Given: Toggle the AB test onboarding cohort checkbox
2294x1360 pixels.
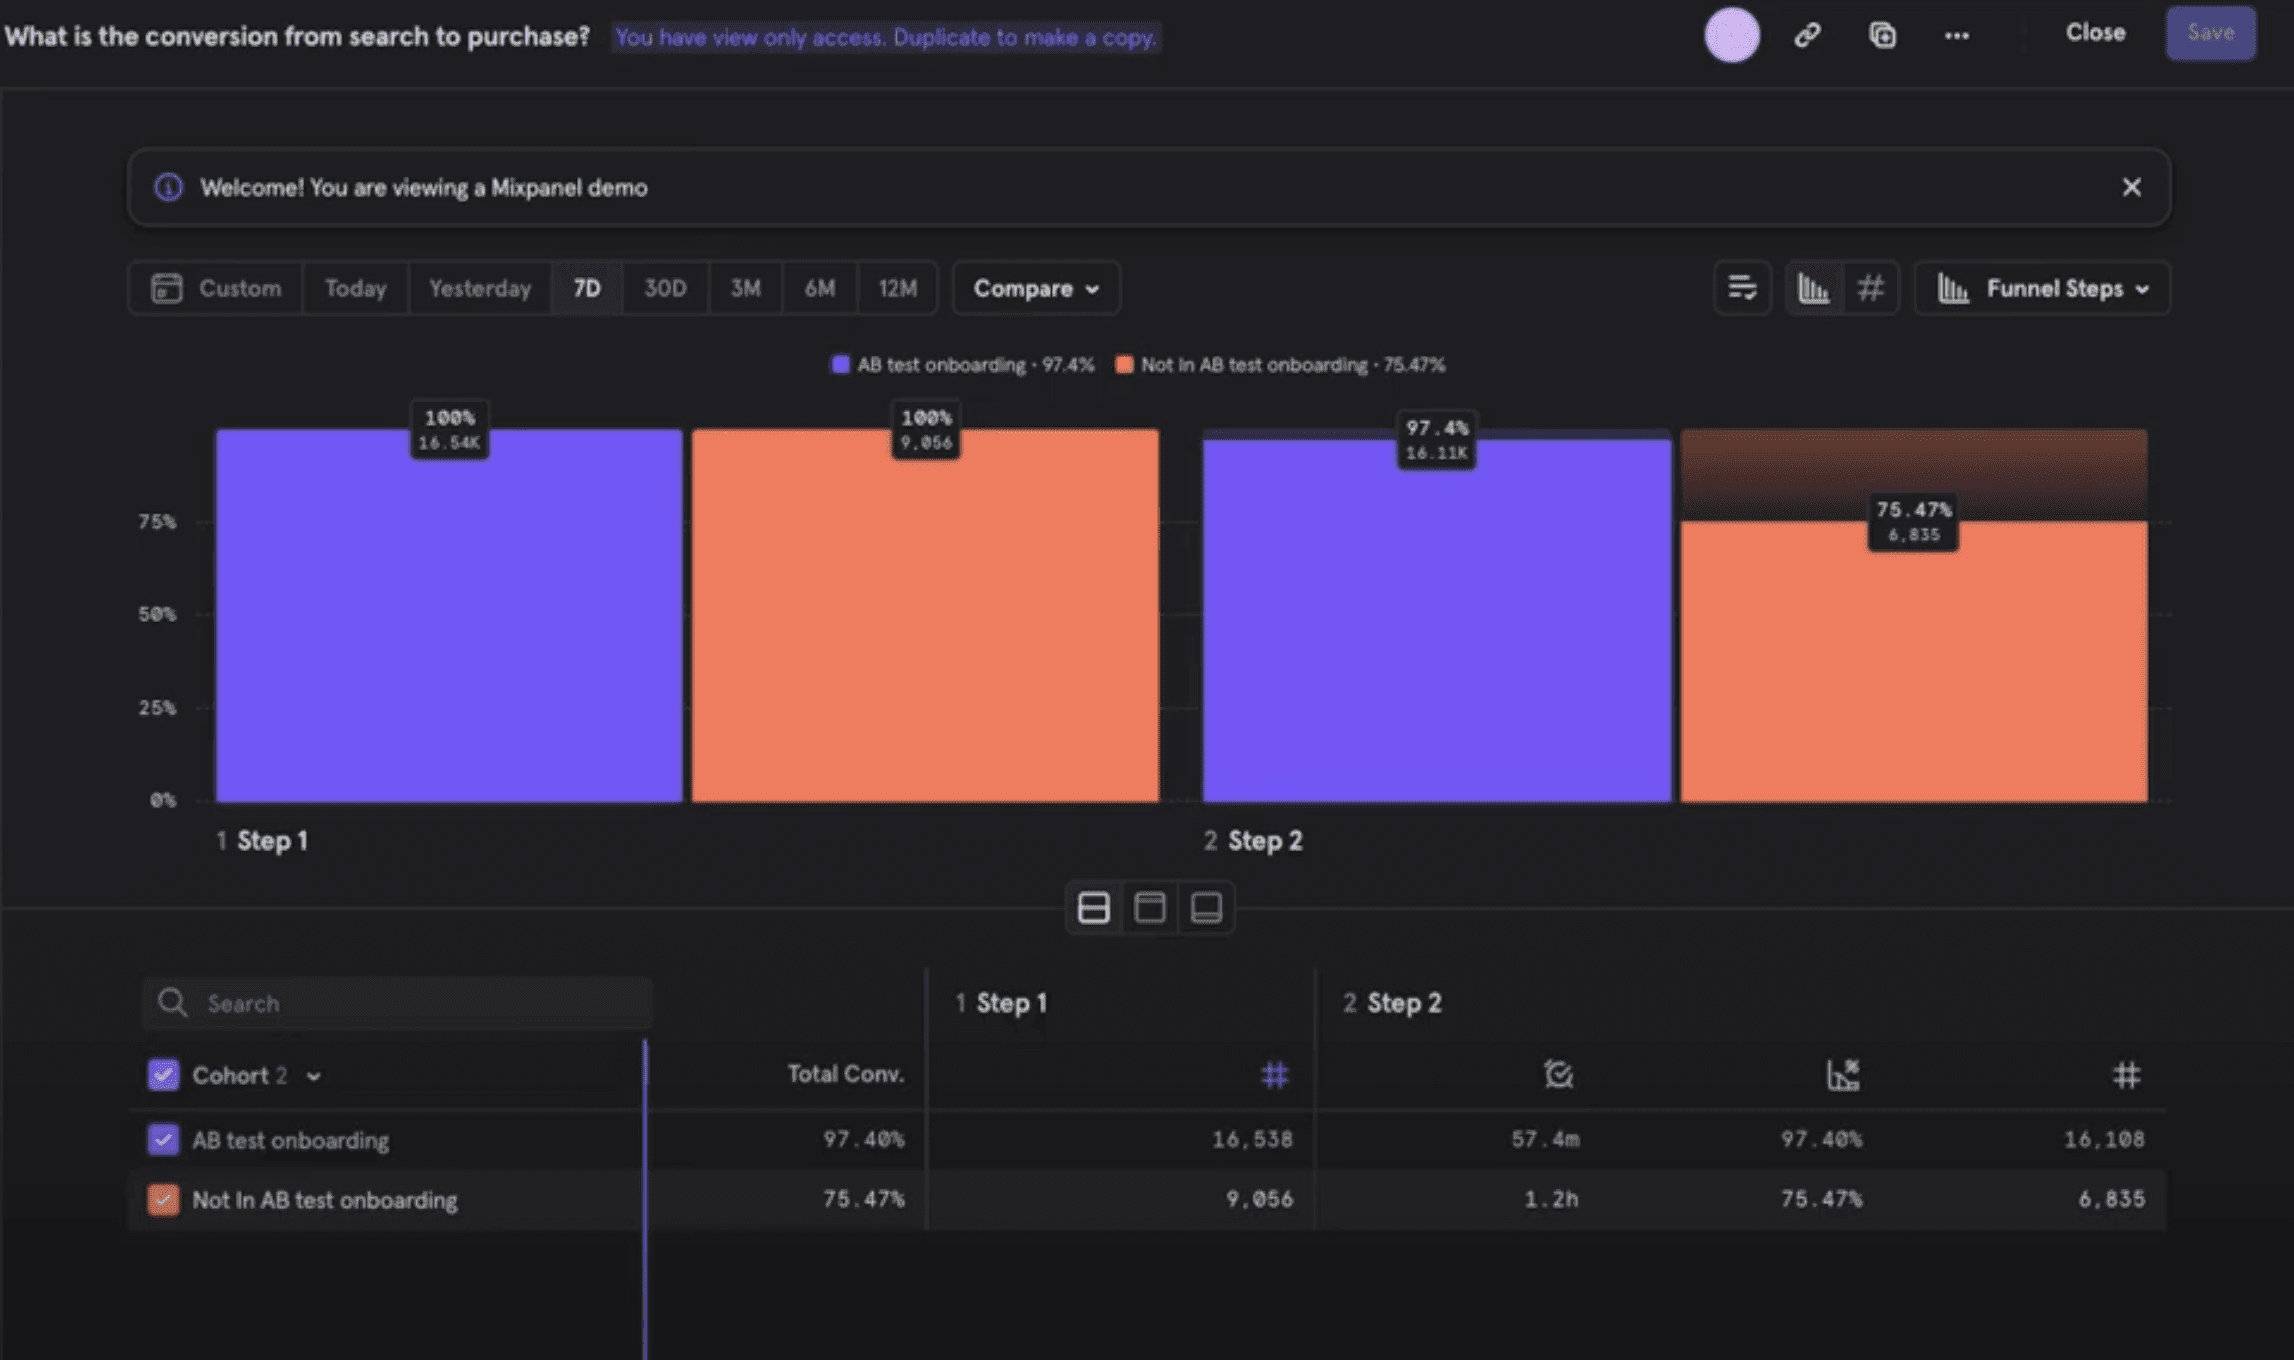Looking at the screenshot, I should [162, 1138].
